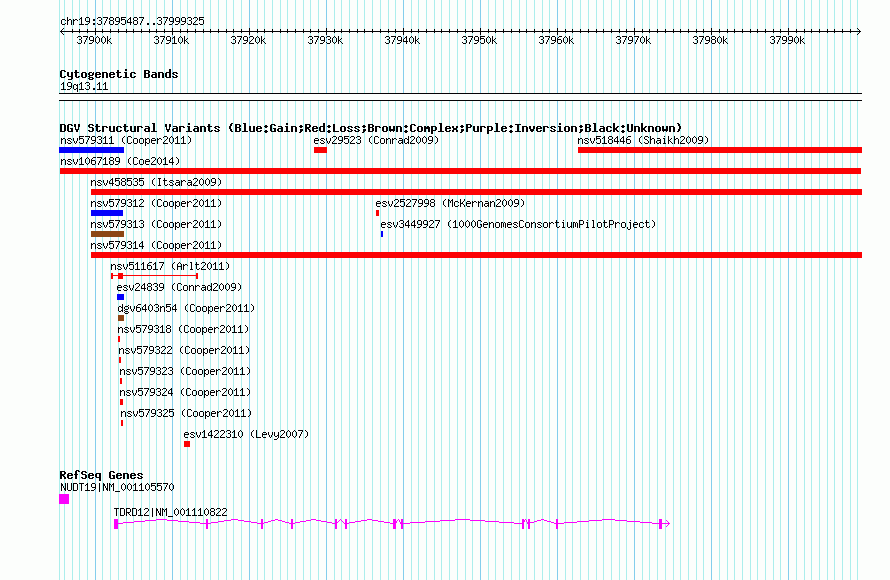The width and height of the screenshot is (890, 580).
Task: Click the nsv518446 red loss bar
Action: 720,150
